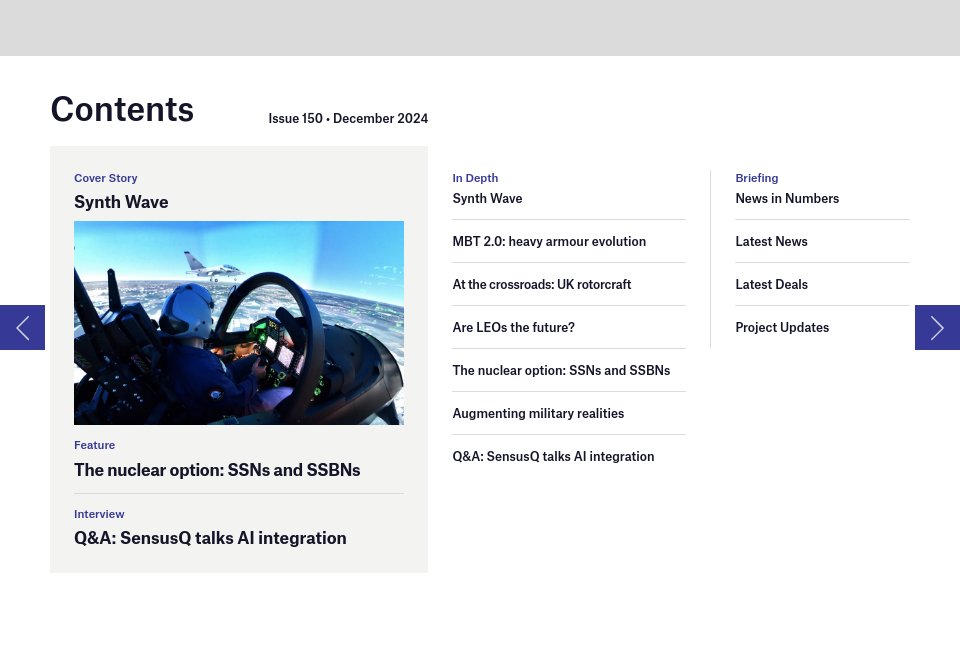Click the previous page arrow button
This screenshot has width=960, height=655.
tap(22, 327)
